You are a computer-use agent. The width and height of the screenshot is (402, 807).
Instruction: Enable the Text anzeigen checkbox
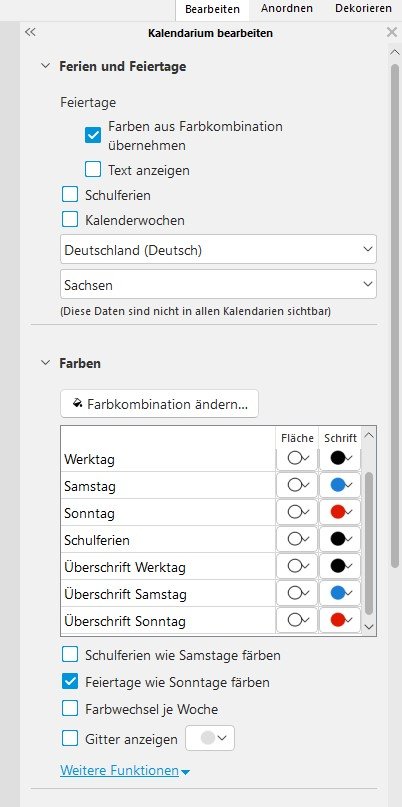[x=93, y=169]
